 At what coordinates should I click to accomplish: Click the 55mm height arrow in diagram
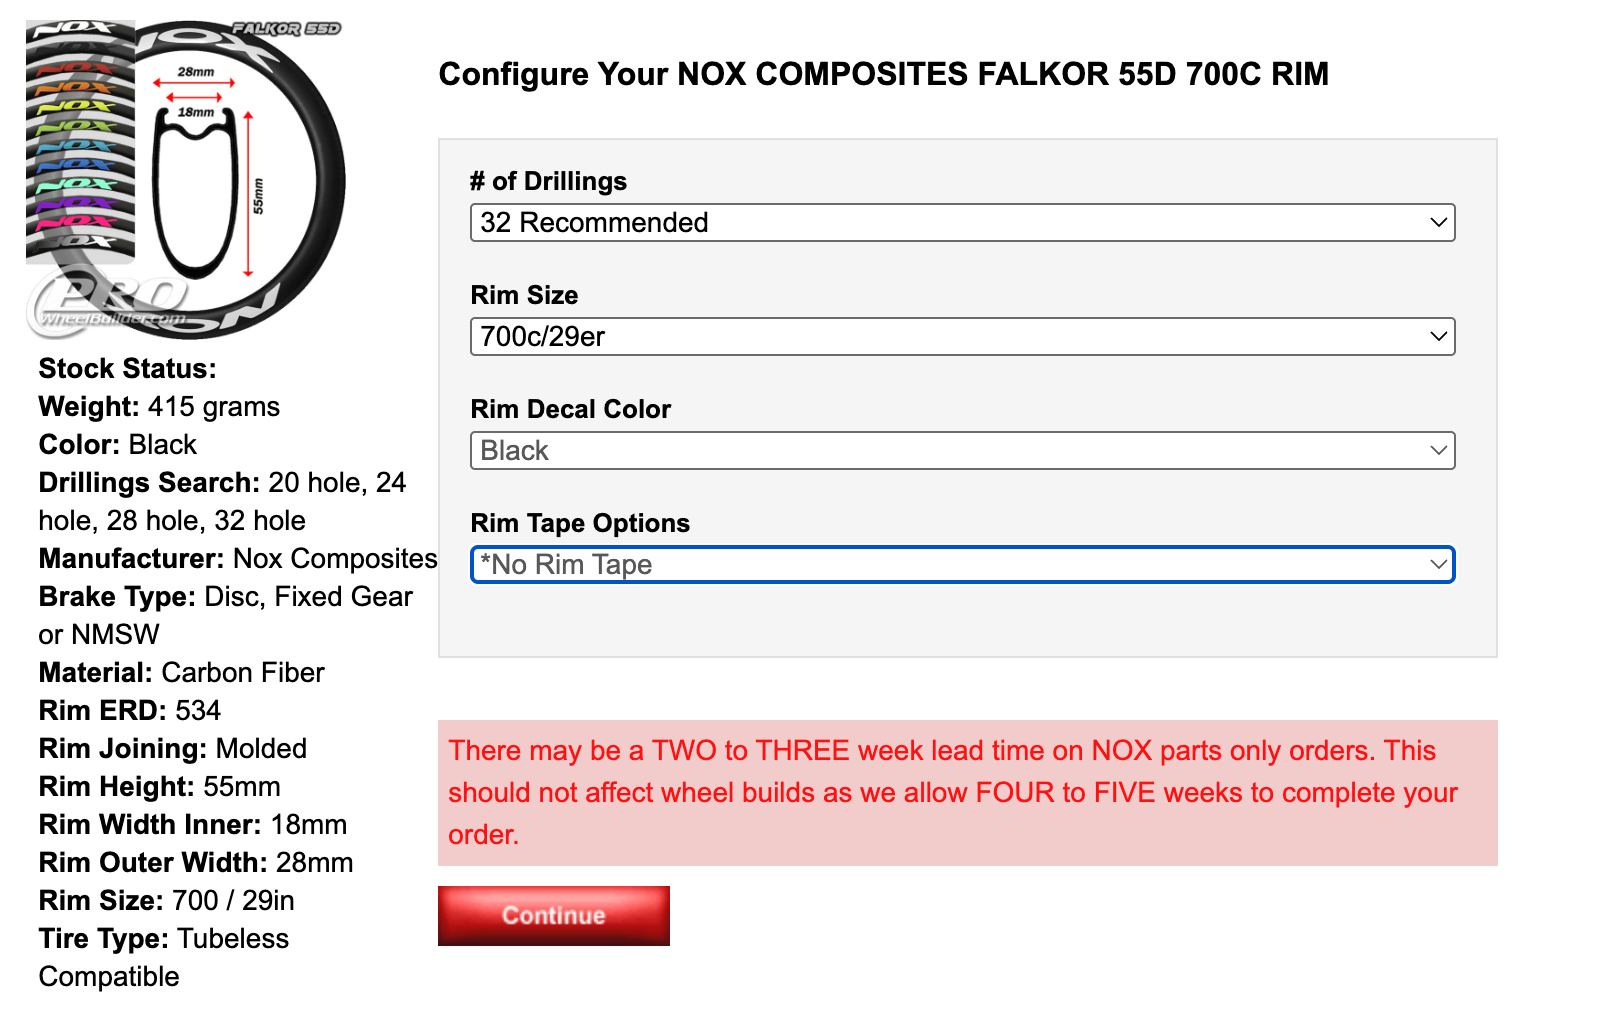click(x=249, y=194)
